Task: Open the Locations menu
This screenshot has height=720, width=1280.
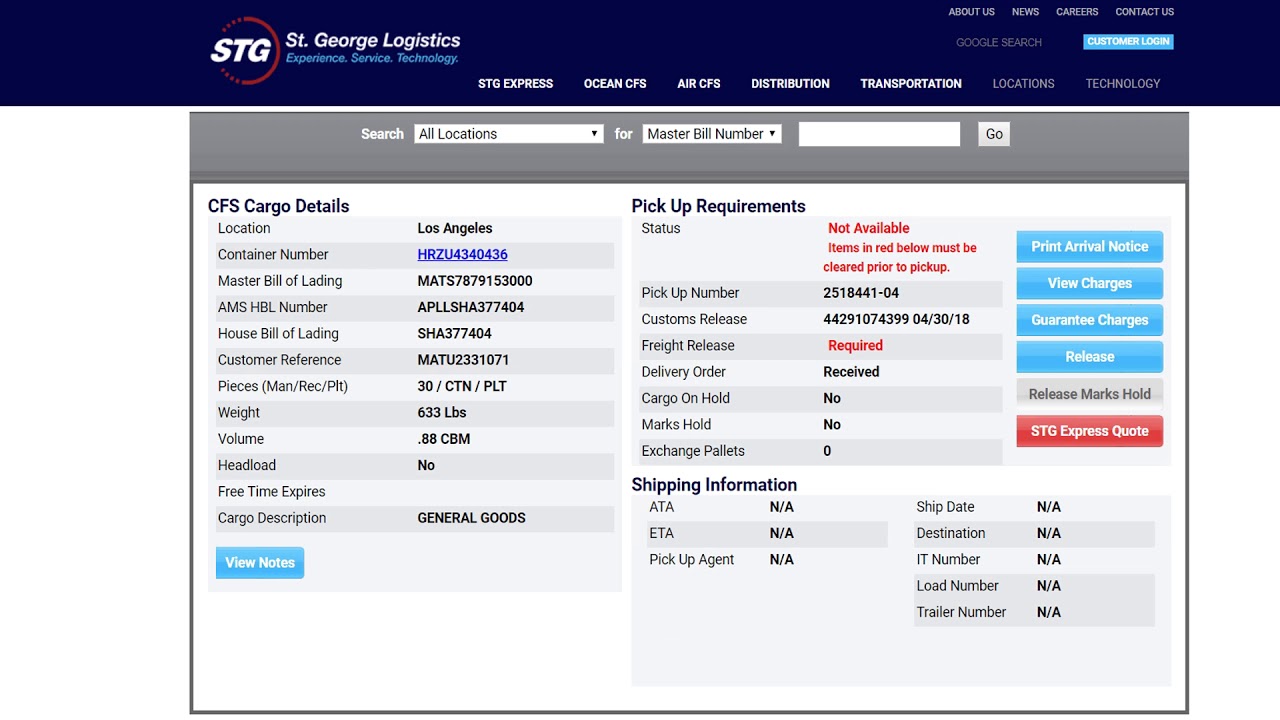Action: (1023, 84)
